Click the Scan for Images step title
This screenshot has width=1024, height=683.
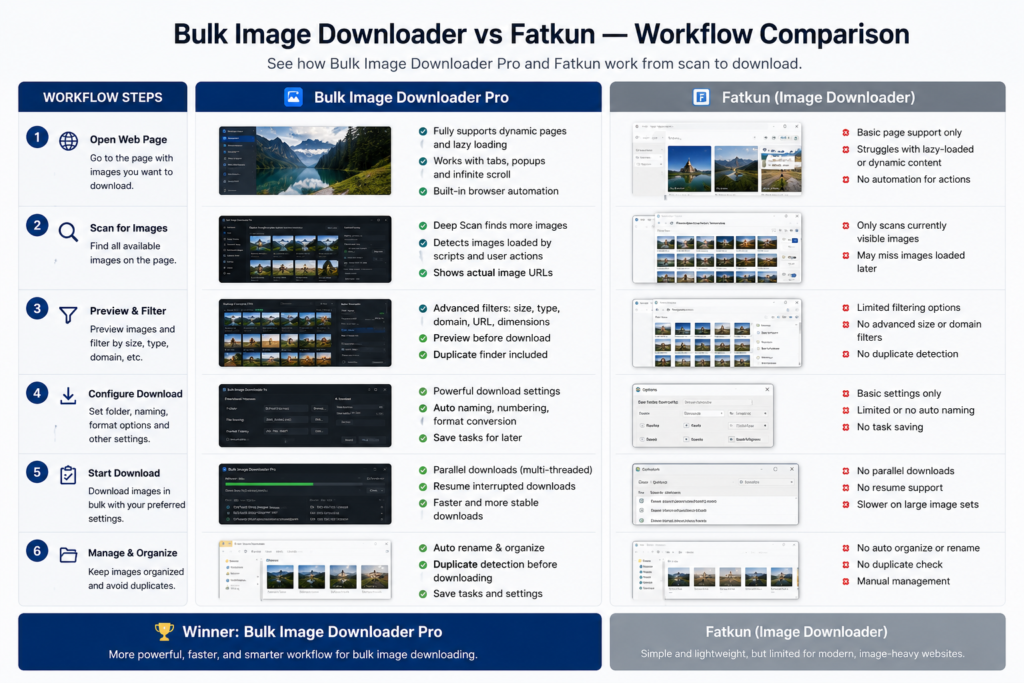click(x=129, y=228)
